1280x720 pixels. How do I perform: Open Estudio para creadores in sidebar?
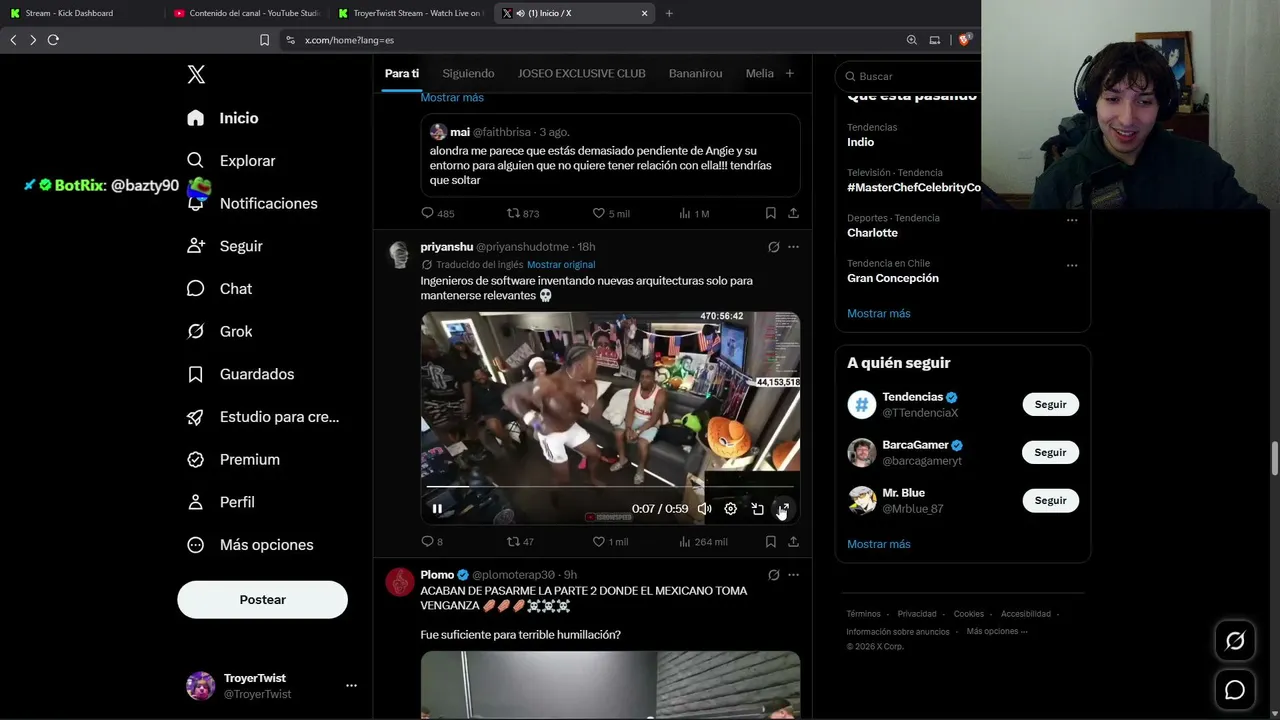coord(263,417)
